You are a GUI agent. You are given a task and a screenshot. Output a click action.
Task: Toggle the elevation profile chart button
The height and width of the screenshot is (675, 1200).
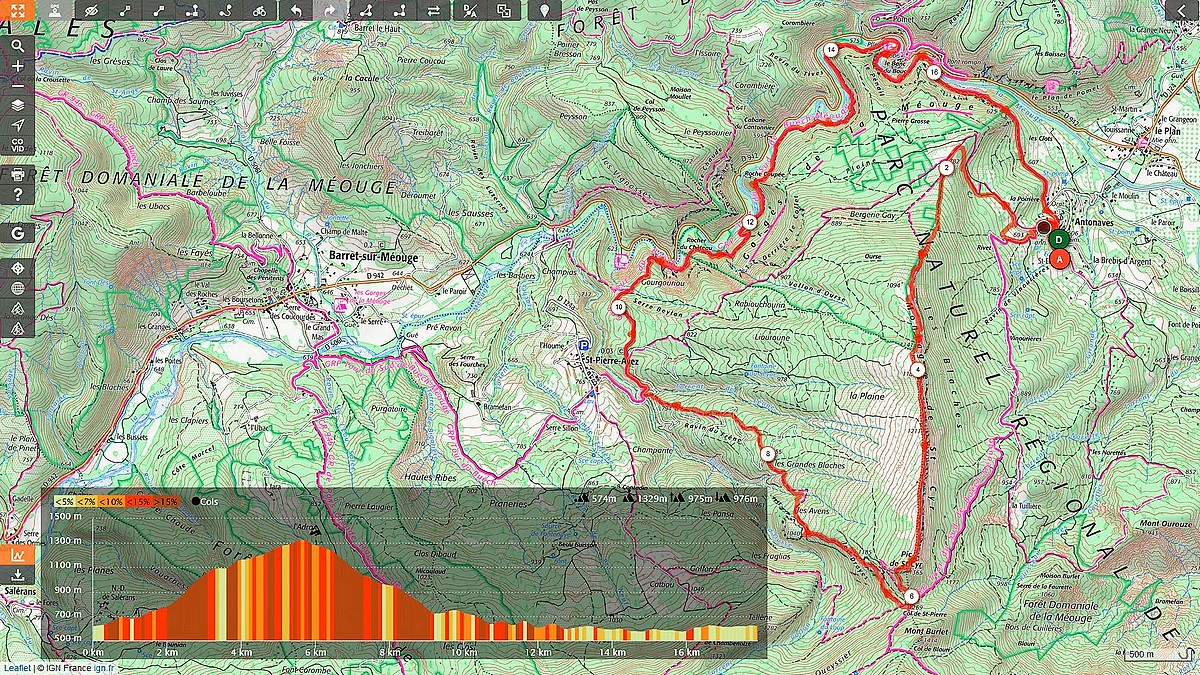[x=17, y=554]
